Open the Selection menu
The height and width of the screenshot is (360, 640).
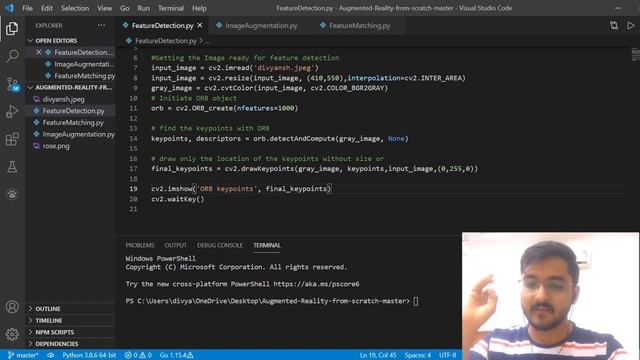[x=75, y=8]
